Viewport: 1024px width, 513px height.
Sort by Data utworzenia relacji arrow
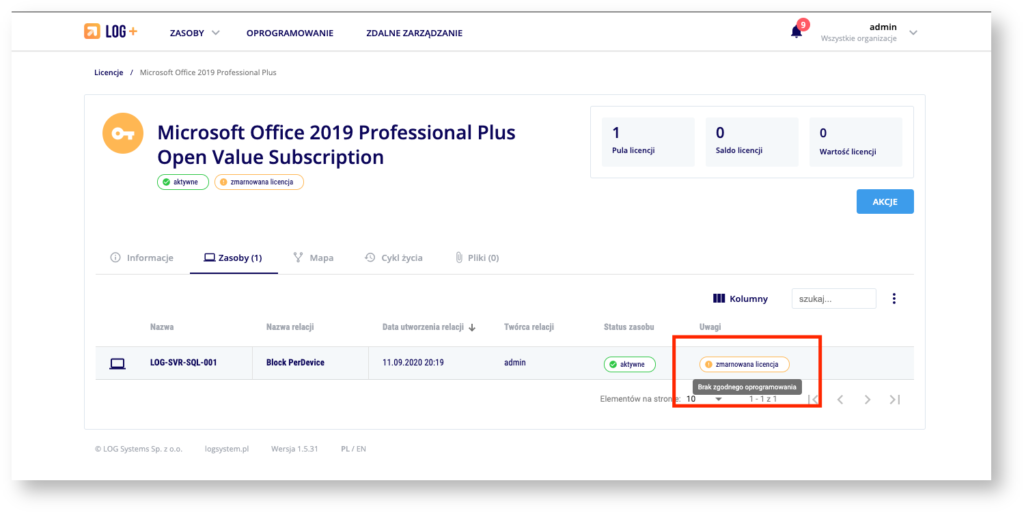pyautogui.click(x=472, y=328)
